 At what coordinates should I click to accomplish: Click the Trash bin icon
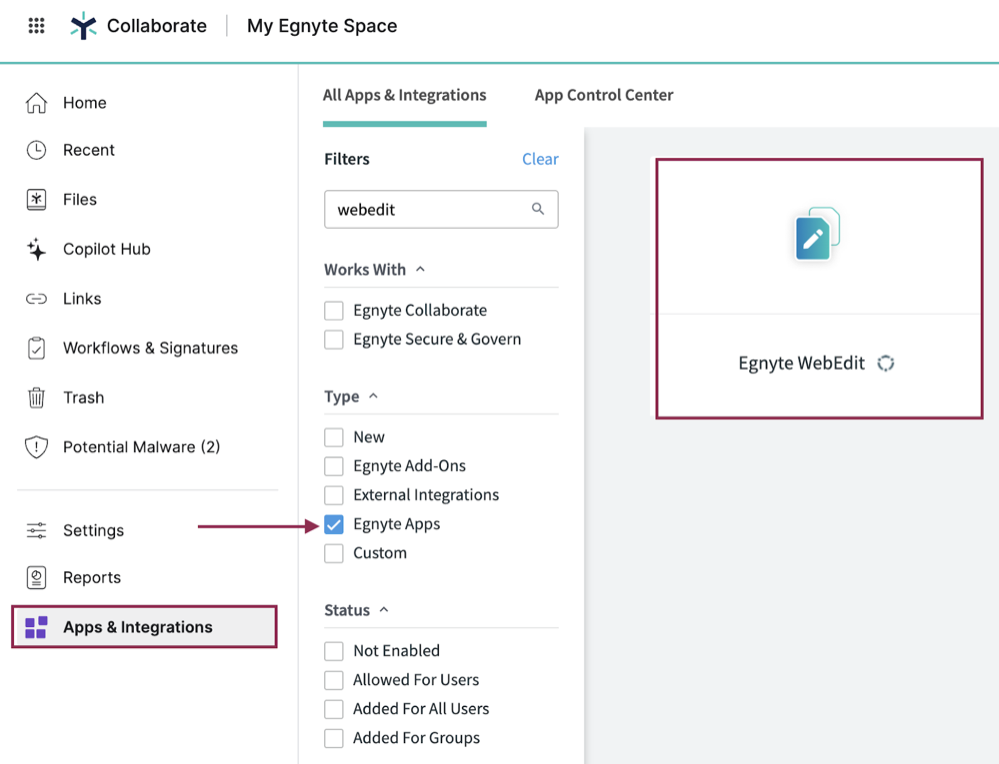36,398
